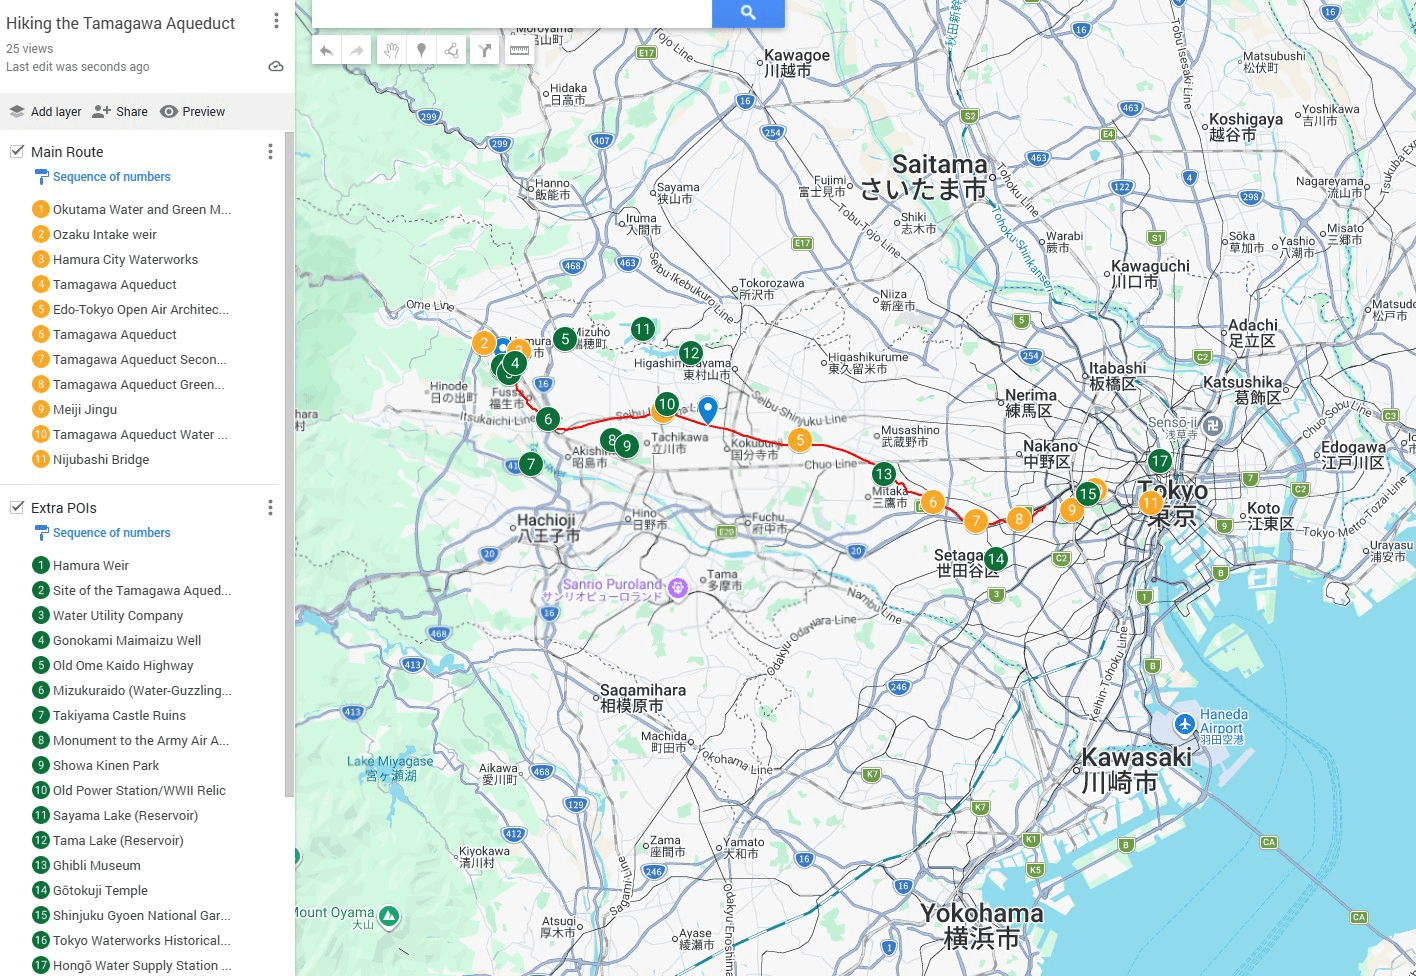Click the blue search magnifier button
The image size is (1416, 976).
point(748,13)
